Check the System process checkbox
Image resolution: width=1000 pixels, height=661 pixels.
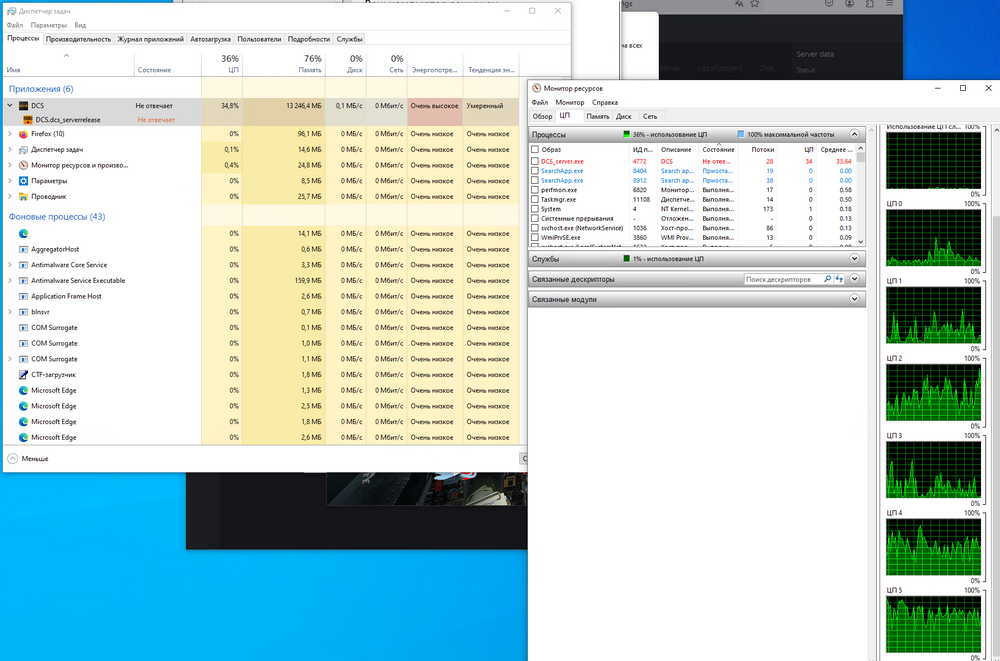[x=535, y=209]
